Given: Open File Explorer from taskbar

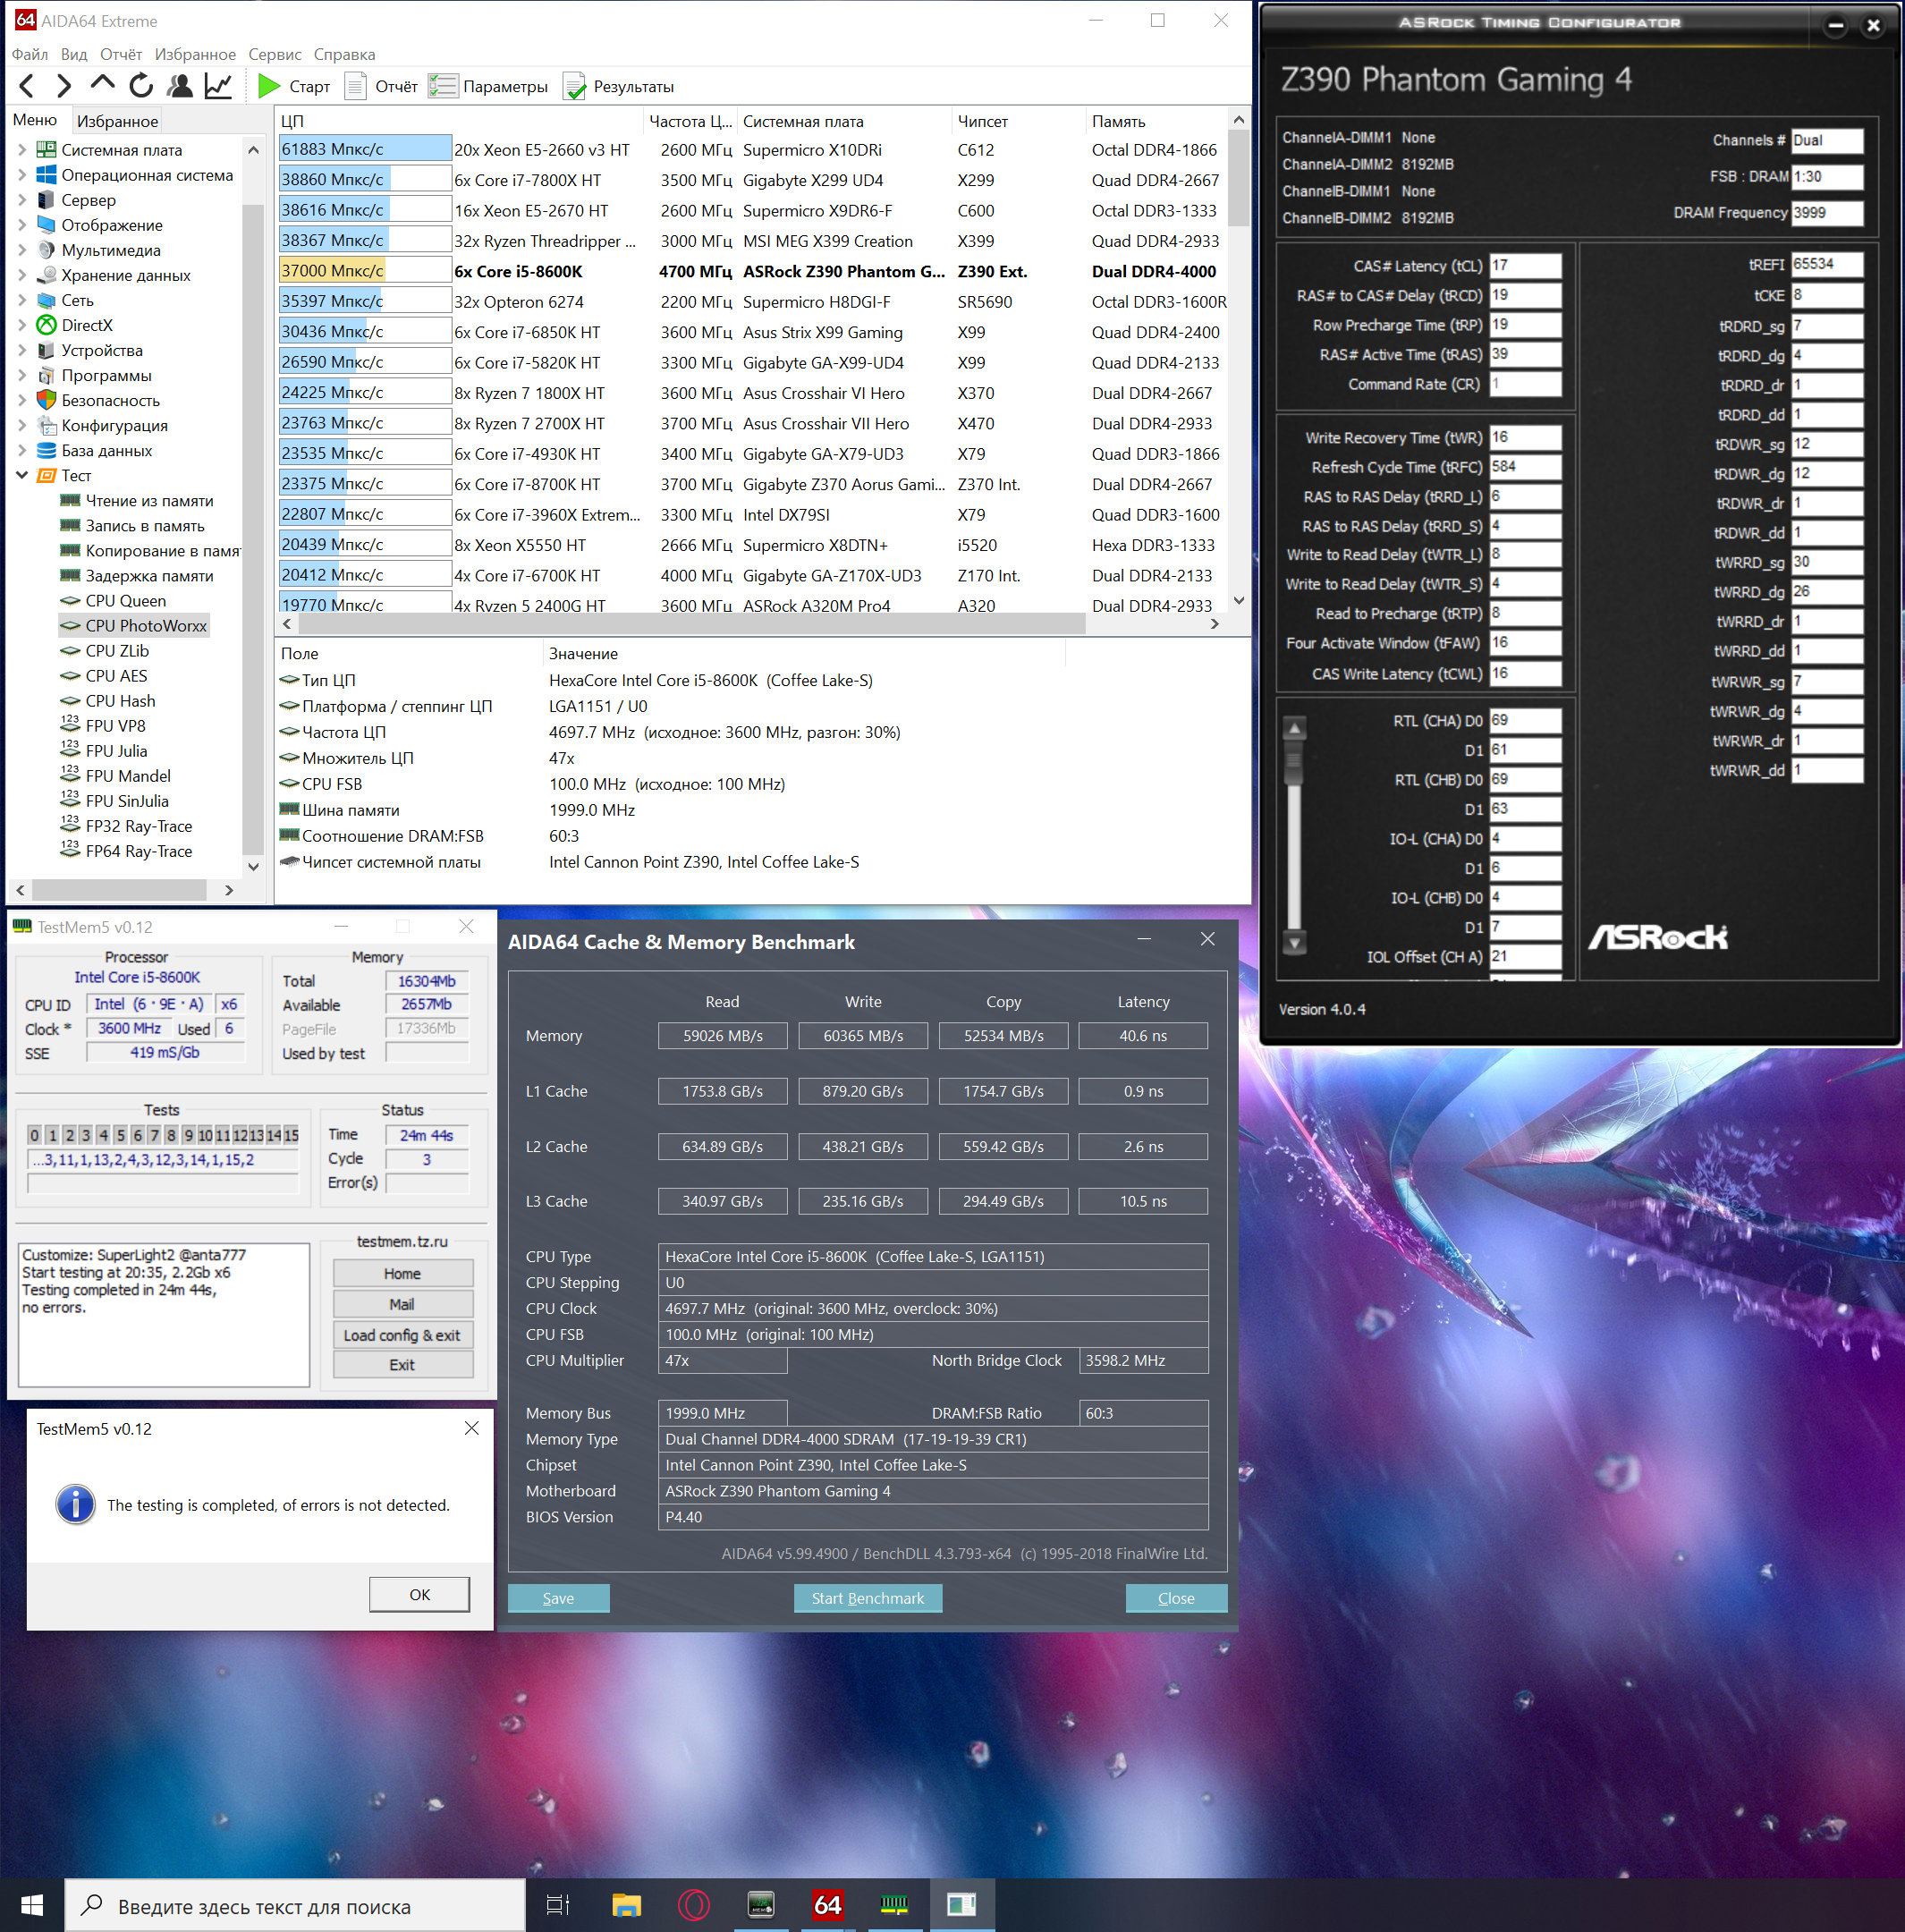Looking at the screenshot, I should point(626,1904).
